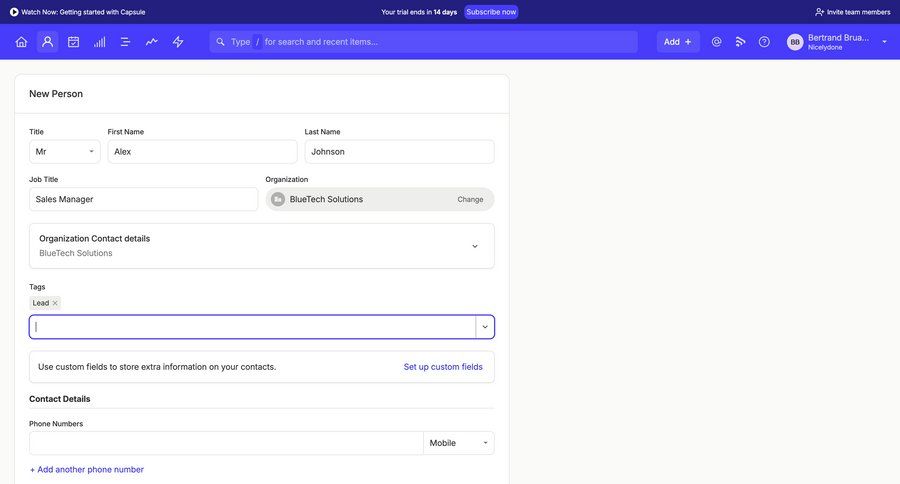Open the activity feed icon
The width and height of the screenshot is (900, 484).
point(741,42)
